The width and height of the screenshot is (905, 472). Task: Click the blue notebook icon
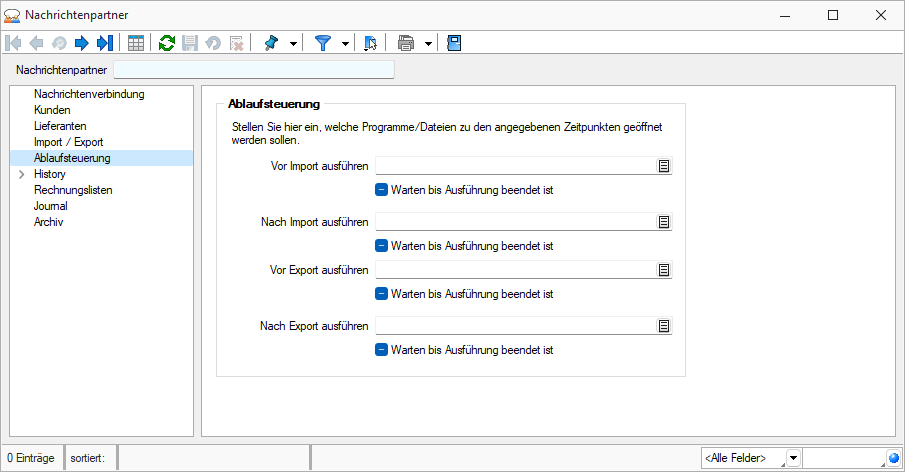point(454,43)
